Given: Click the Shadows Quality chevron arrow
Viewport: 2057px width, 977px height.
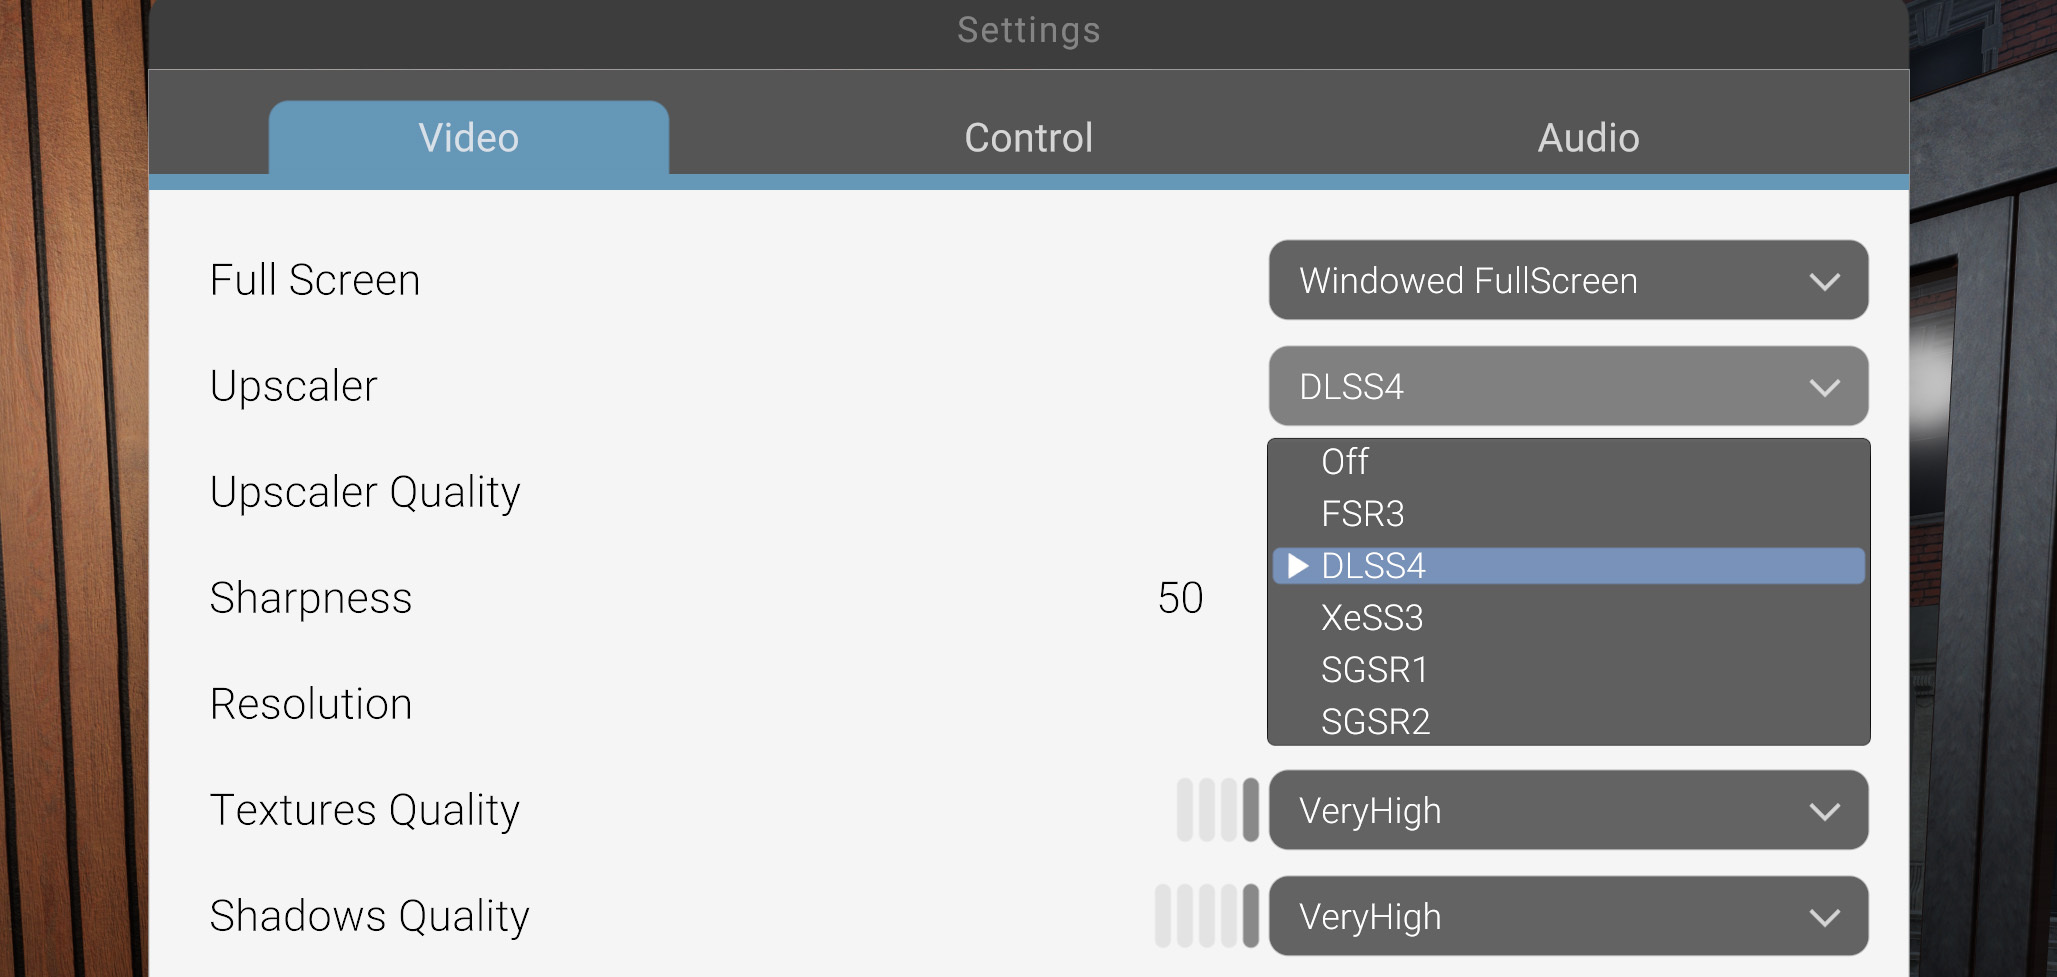Looking at the screenshot, I should [x=1825, y=918].
